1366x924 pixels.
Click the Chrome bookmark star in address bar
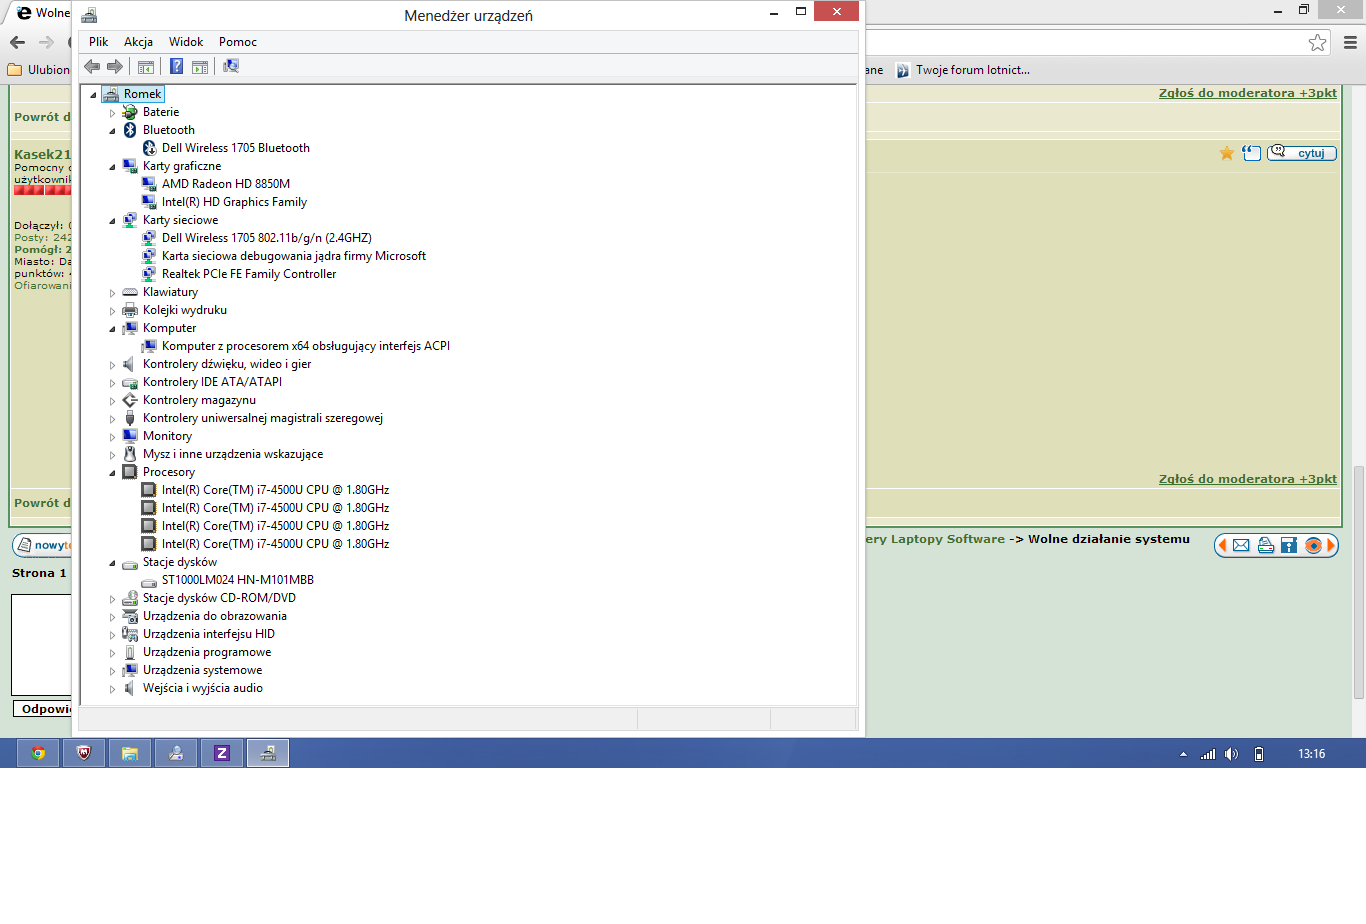[1318, 42]
